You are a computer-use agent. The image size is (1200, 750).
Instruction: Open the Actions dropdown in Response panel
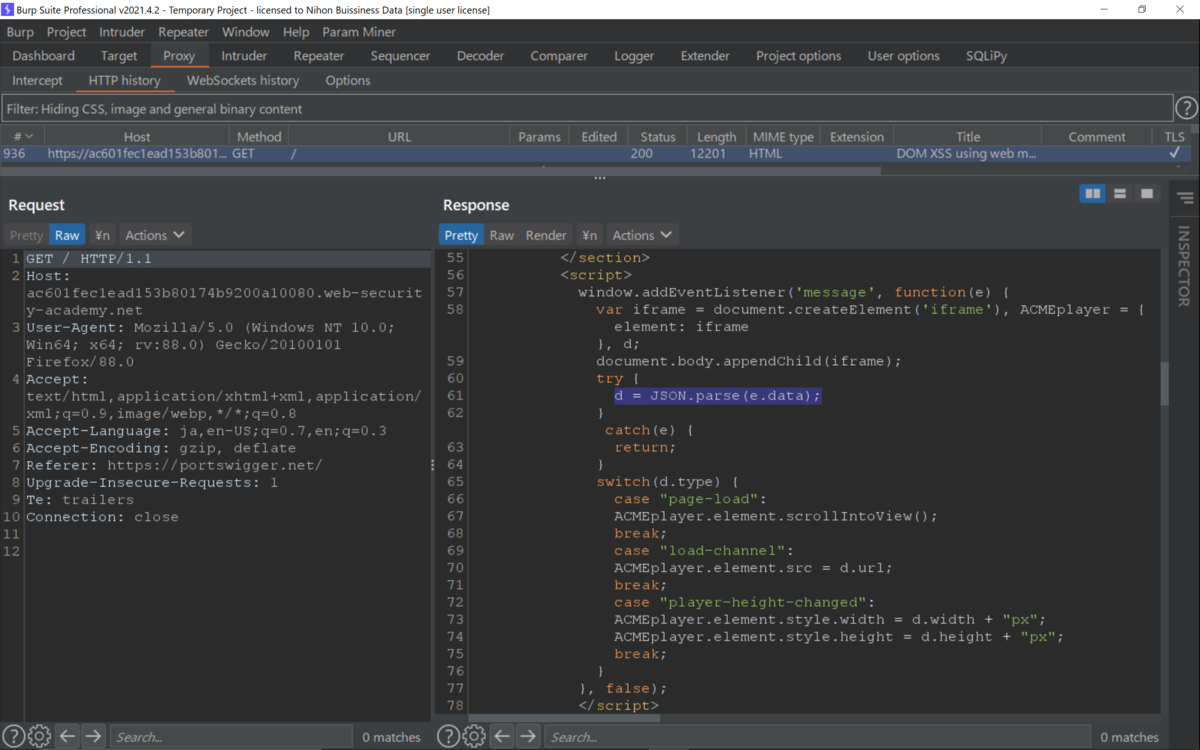642,234
